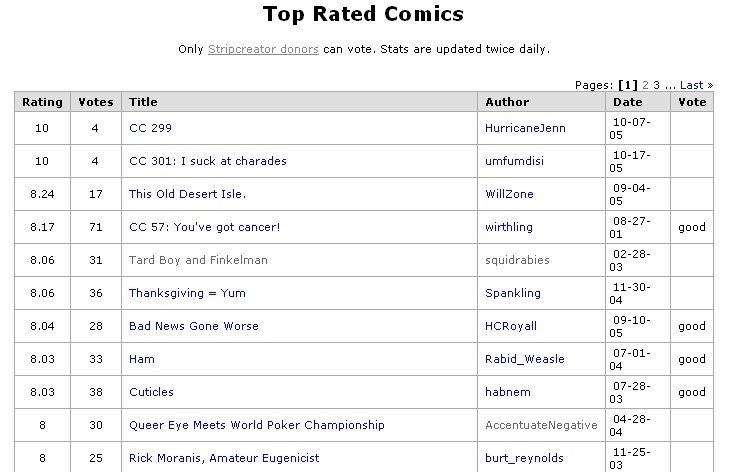Viewport: 730px width, 472px height.
Task: Open Rick Moranis, Amateur Eugenicist comic
Action: coord(226,458)
